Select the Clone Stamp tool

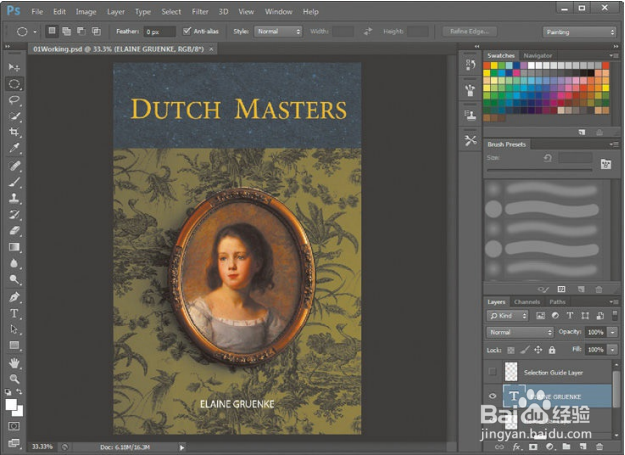coord(14,198)
